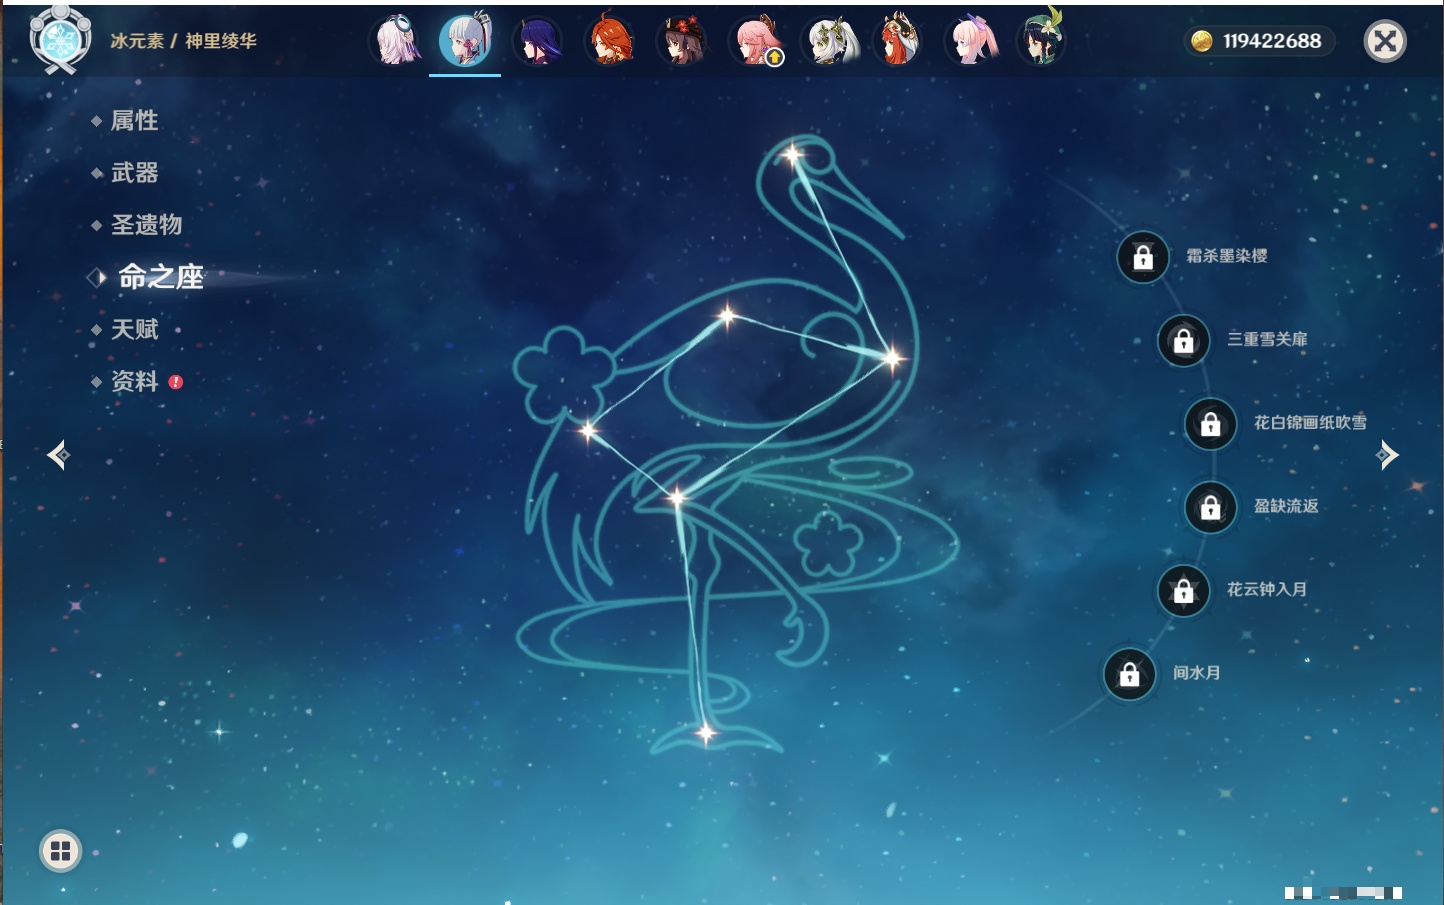Go to previous character with left arrow
1444x905 pixels.
click(x=59, y=455)
